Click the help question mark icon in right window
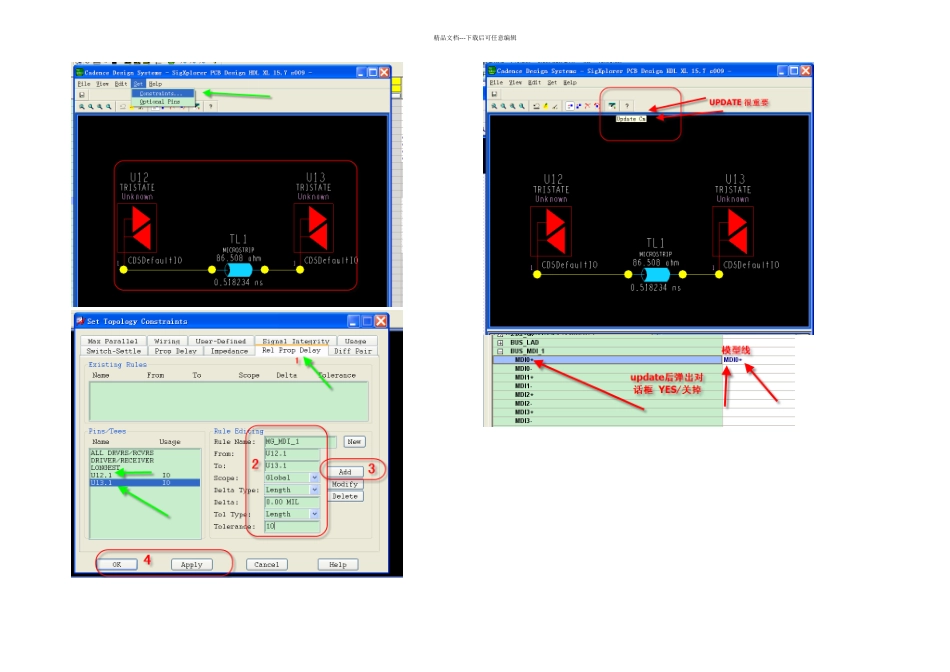 pyautogui.click(x=627, y=105)
